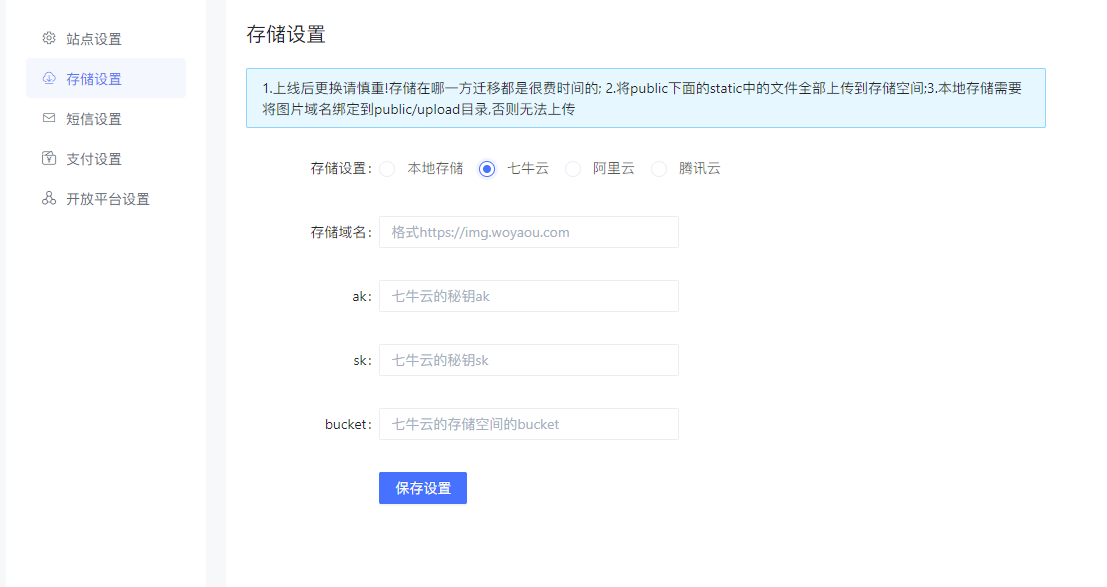Click the cloud icon beside 存储设置
This screenshot has height=587, width=1107.
pos(49,78)
